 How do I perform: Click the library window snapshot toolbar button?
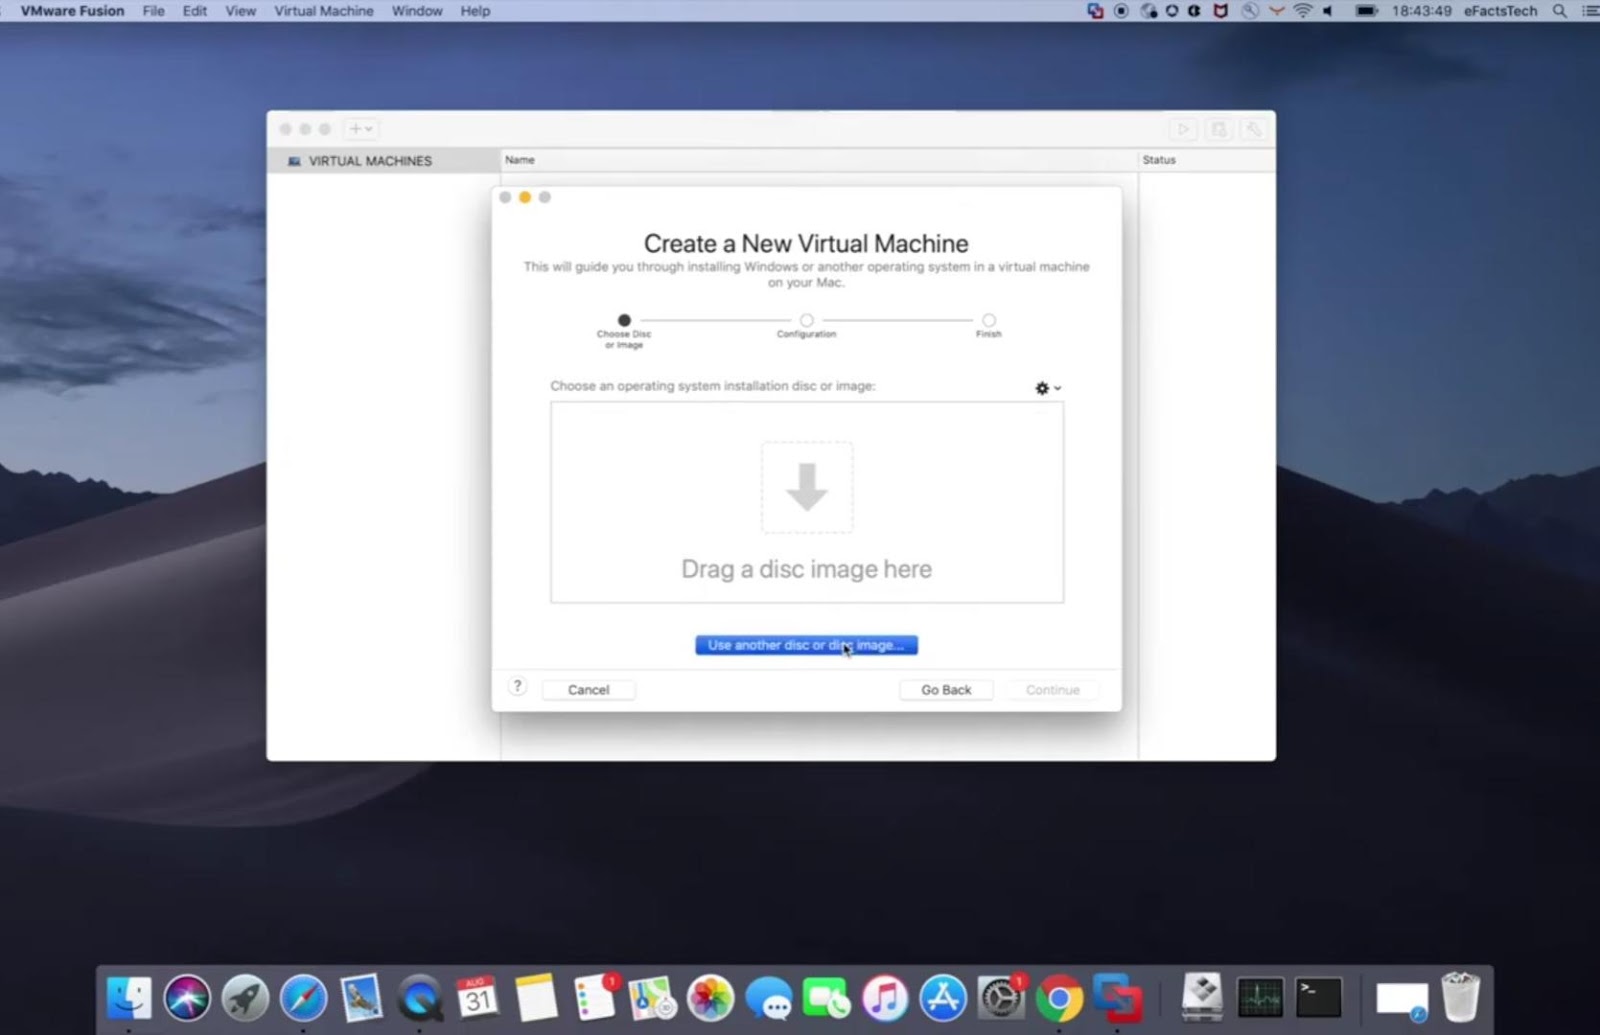[x=1219, y=129]
